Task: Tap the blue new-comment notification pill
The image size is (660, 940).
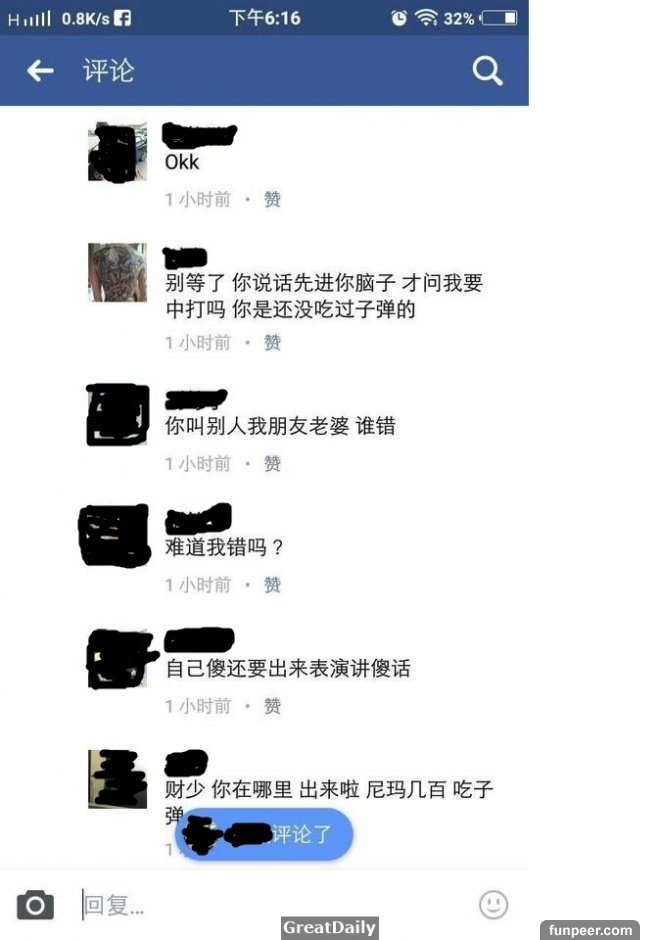Action: click(x=264, y=834)
